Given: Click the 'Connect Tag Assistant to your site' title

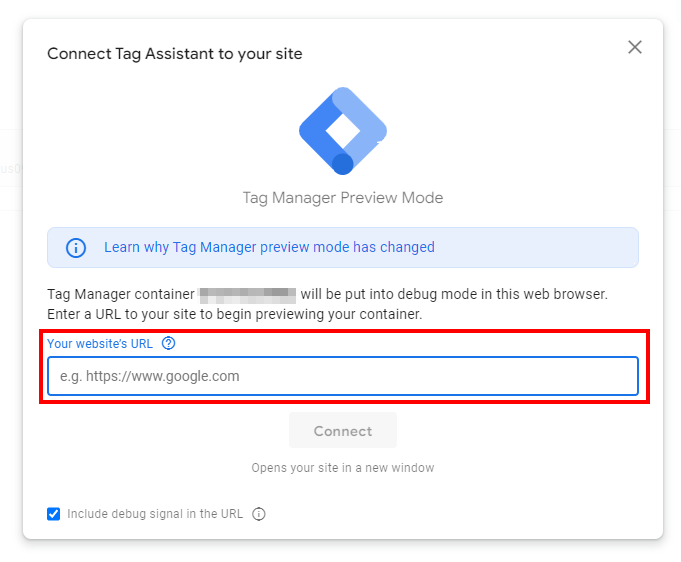Looking at the screenshot, I should click(175, 54).
